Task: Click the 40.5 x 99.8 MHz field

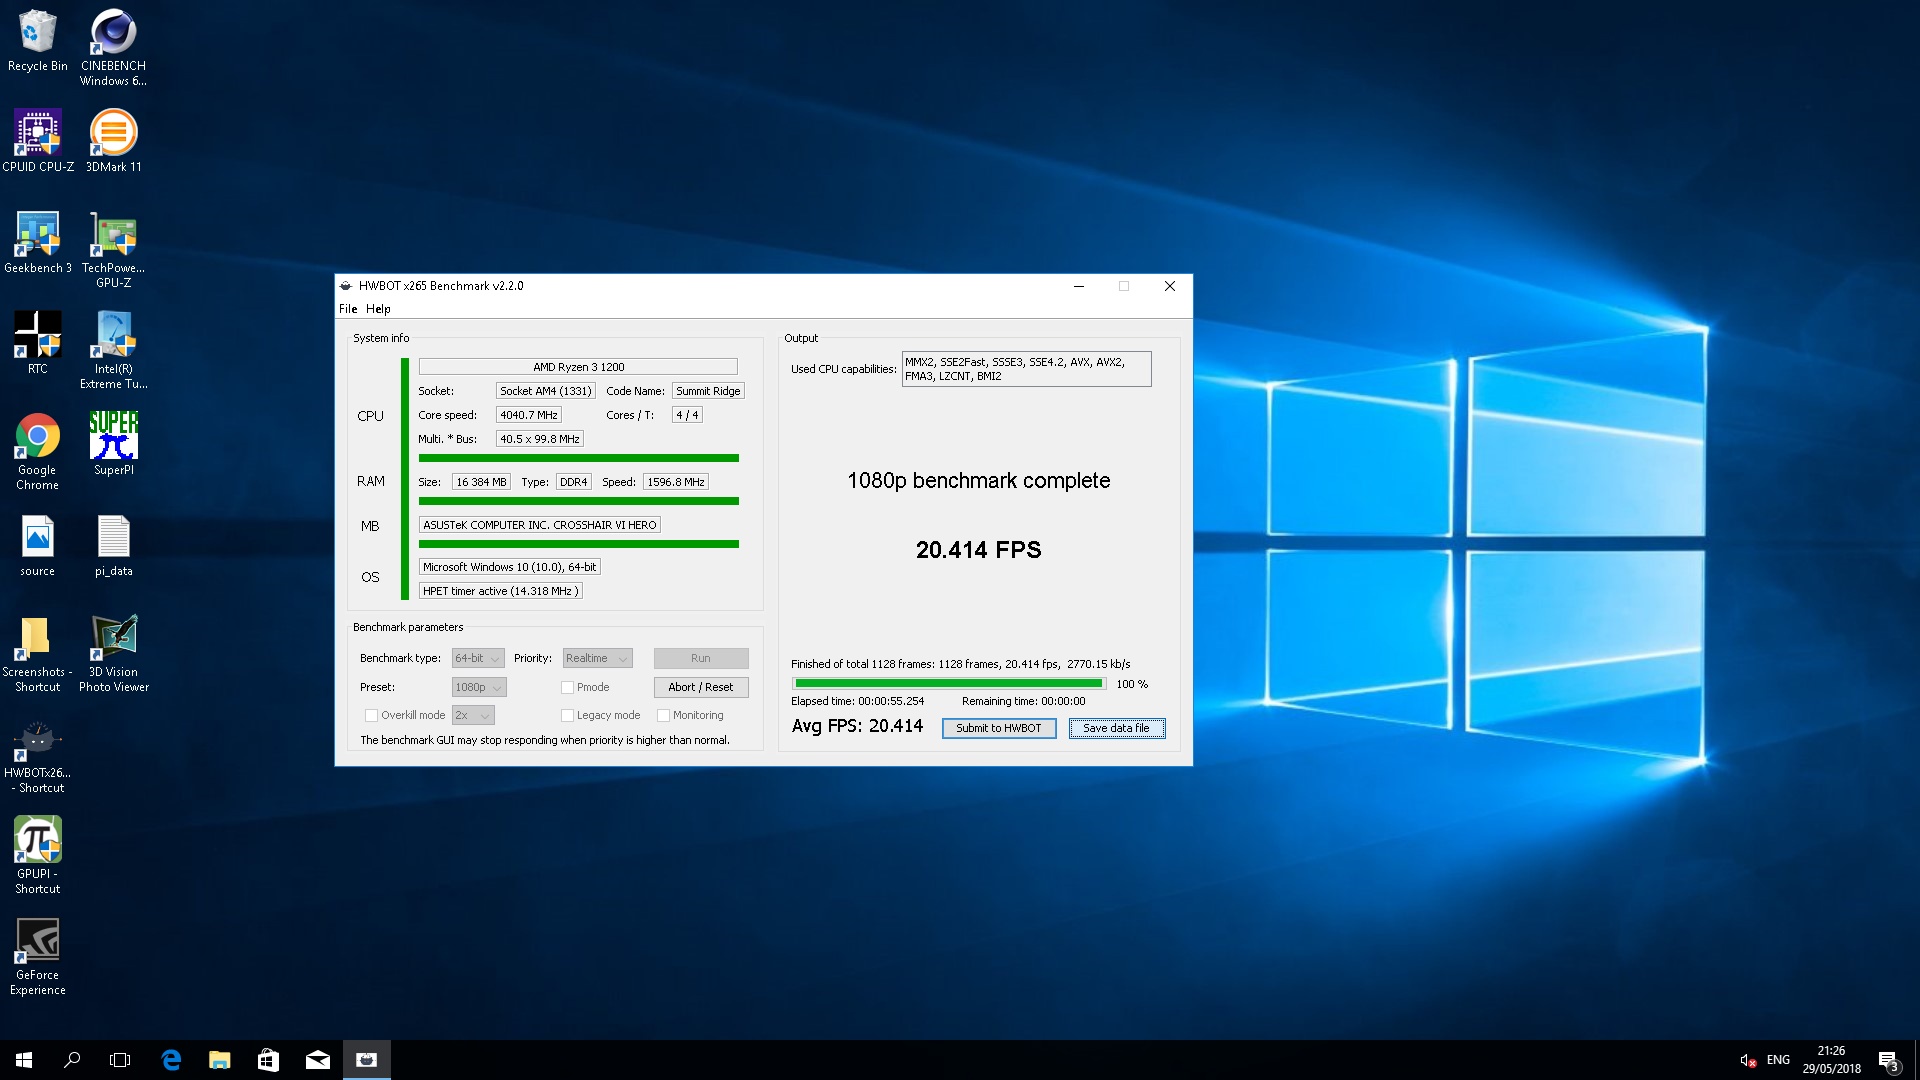Action: (x=540, y=439)
